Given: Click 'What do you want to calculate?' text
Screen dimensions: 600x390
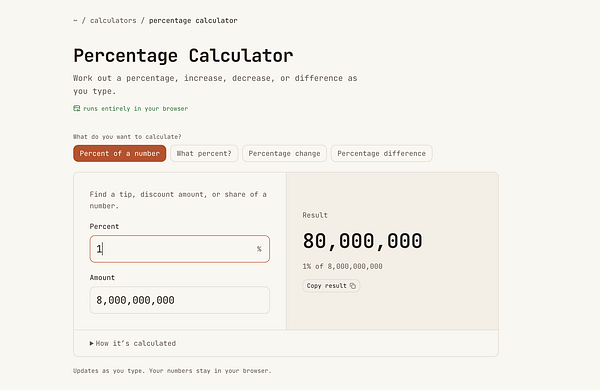Looking at the screenshot, I should point(127,137).
